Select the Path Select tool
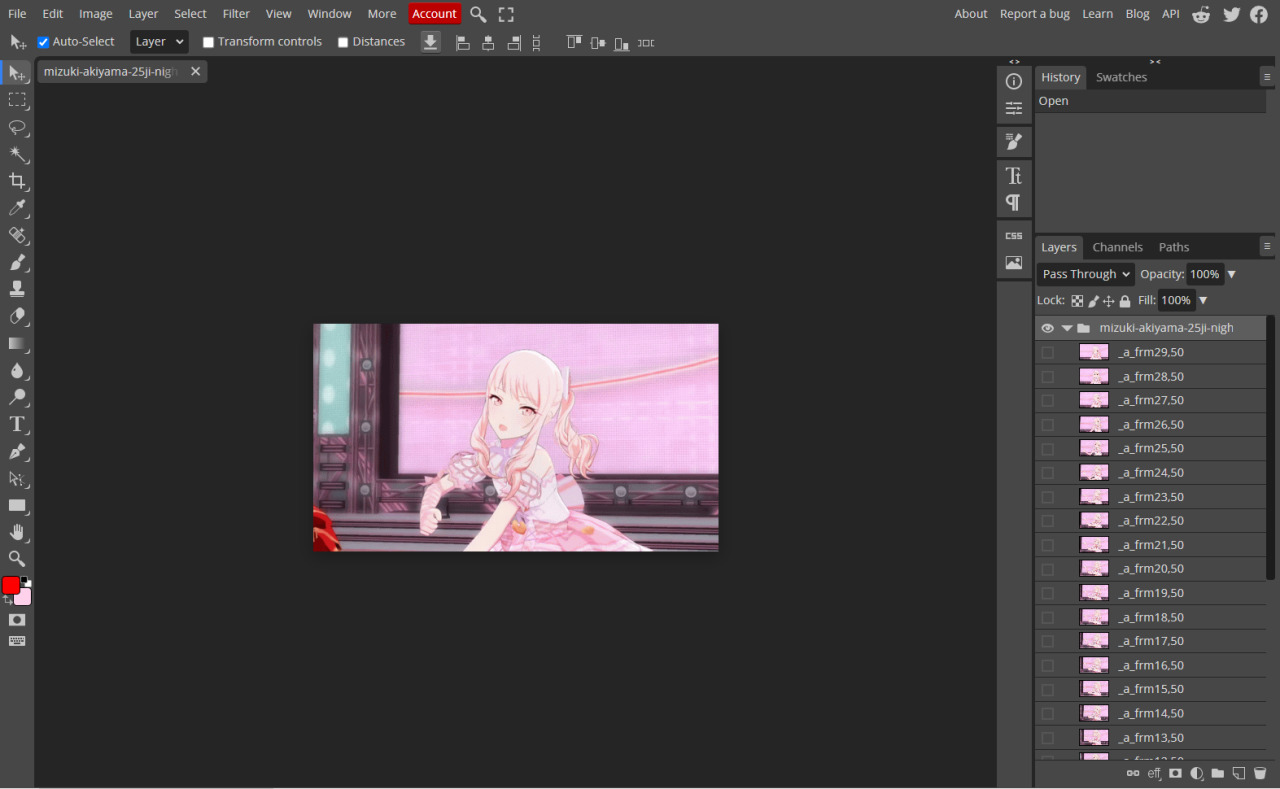 pos(17,478)
